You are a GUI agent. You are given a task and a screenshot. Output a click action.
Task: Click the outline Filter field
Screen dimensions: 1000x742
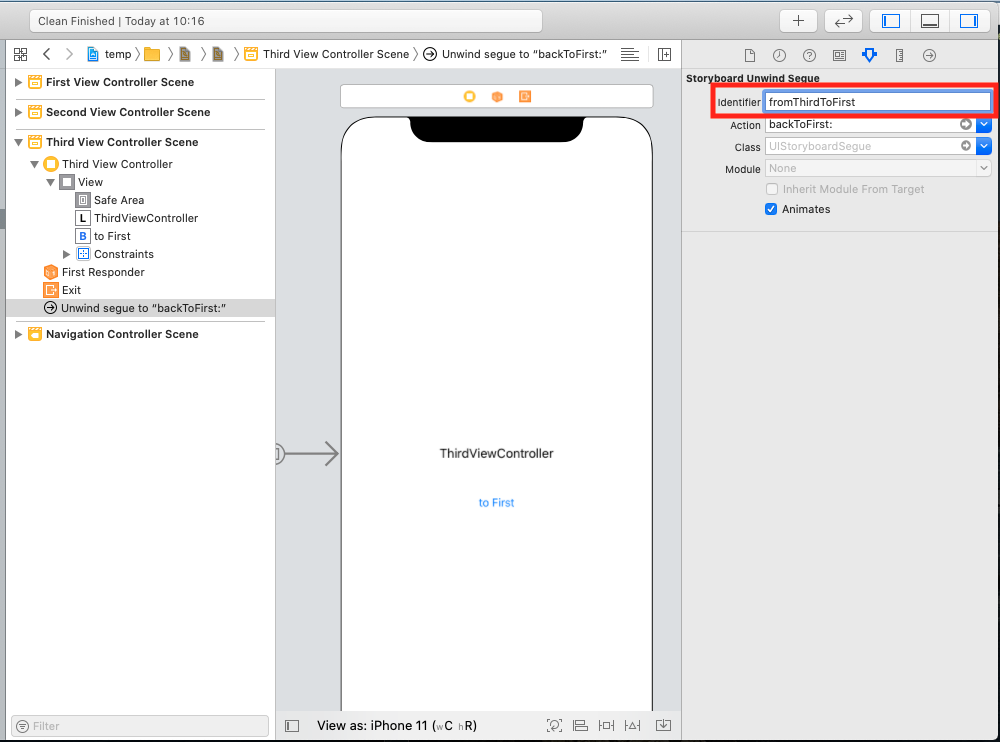(140, 726)
